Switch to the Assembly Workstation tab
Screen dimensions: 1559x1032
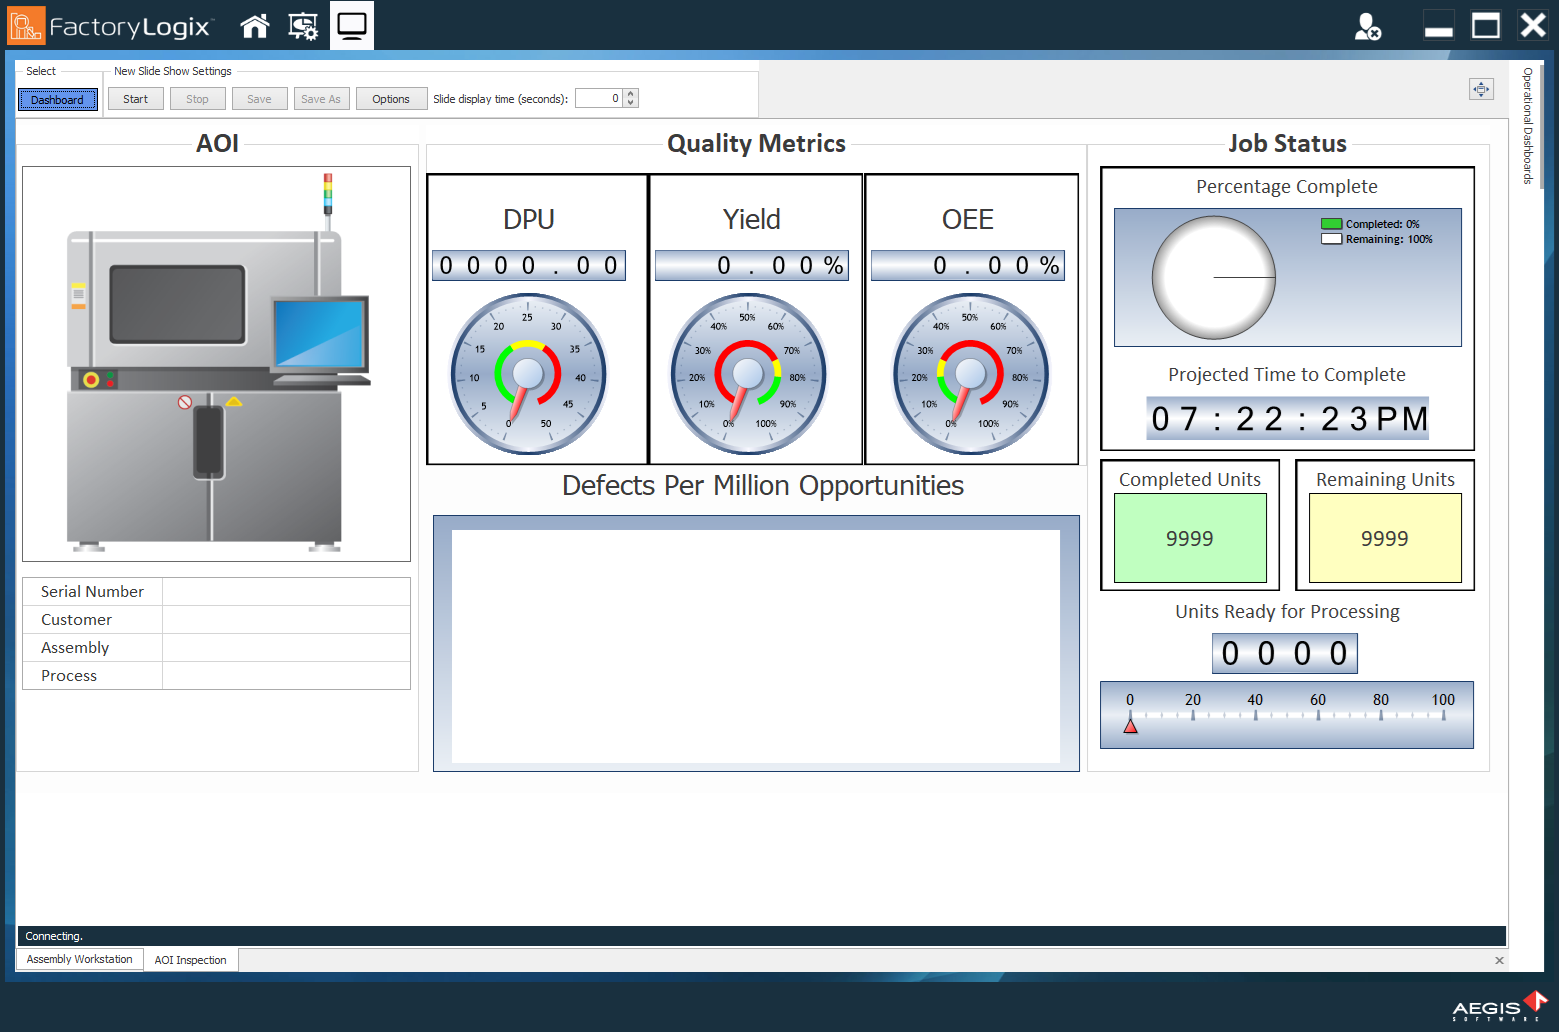click(79, 959)
